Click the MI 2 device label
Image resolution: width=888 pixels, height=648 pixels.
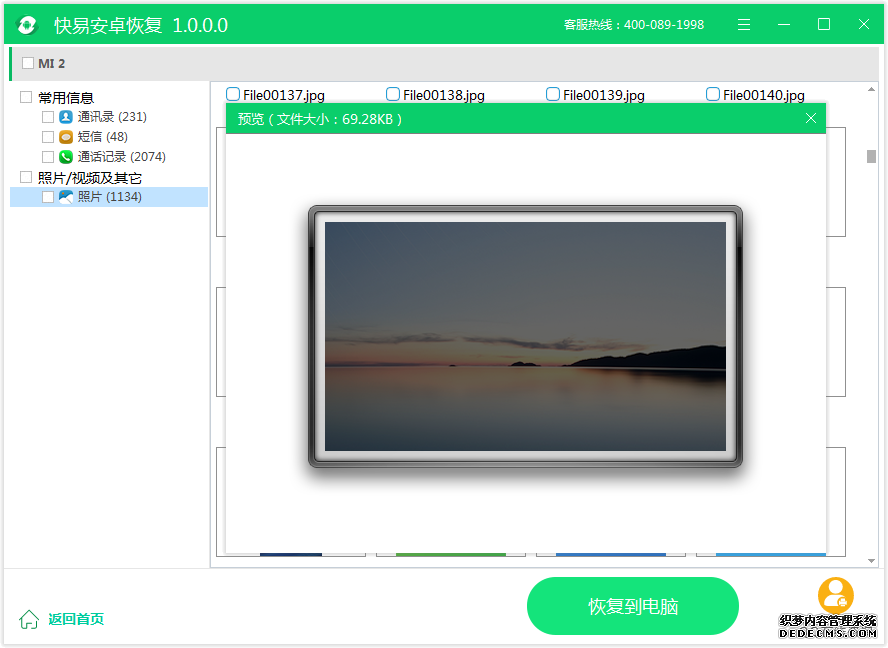52,63
